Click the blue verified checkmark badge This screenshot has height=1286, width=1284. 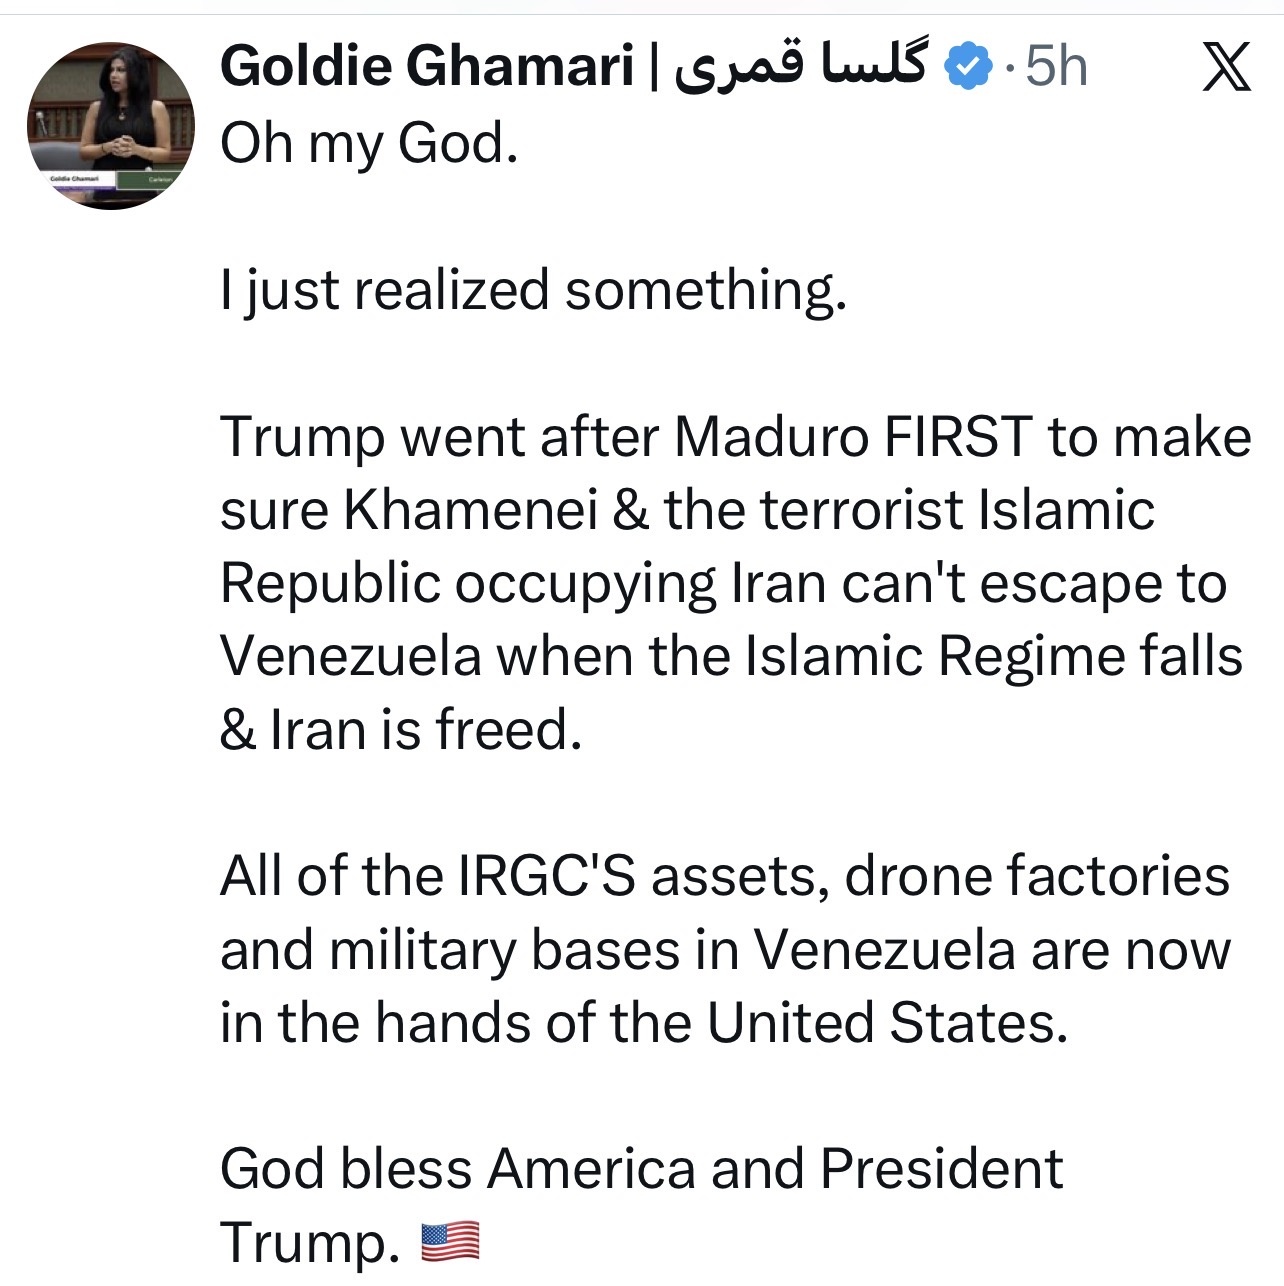pos(967,68)
